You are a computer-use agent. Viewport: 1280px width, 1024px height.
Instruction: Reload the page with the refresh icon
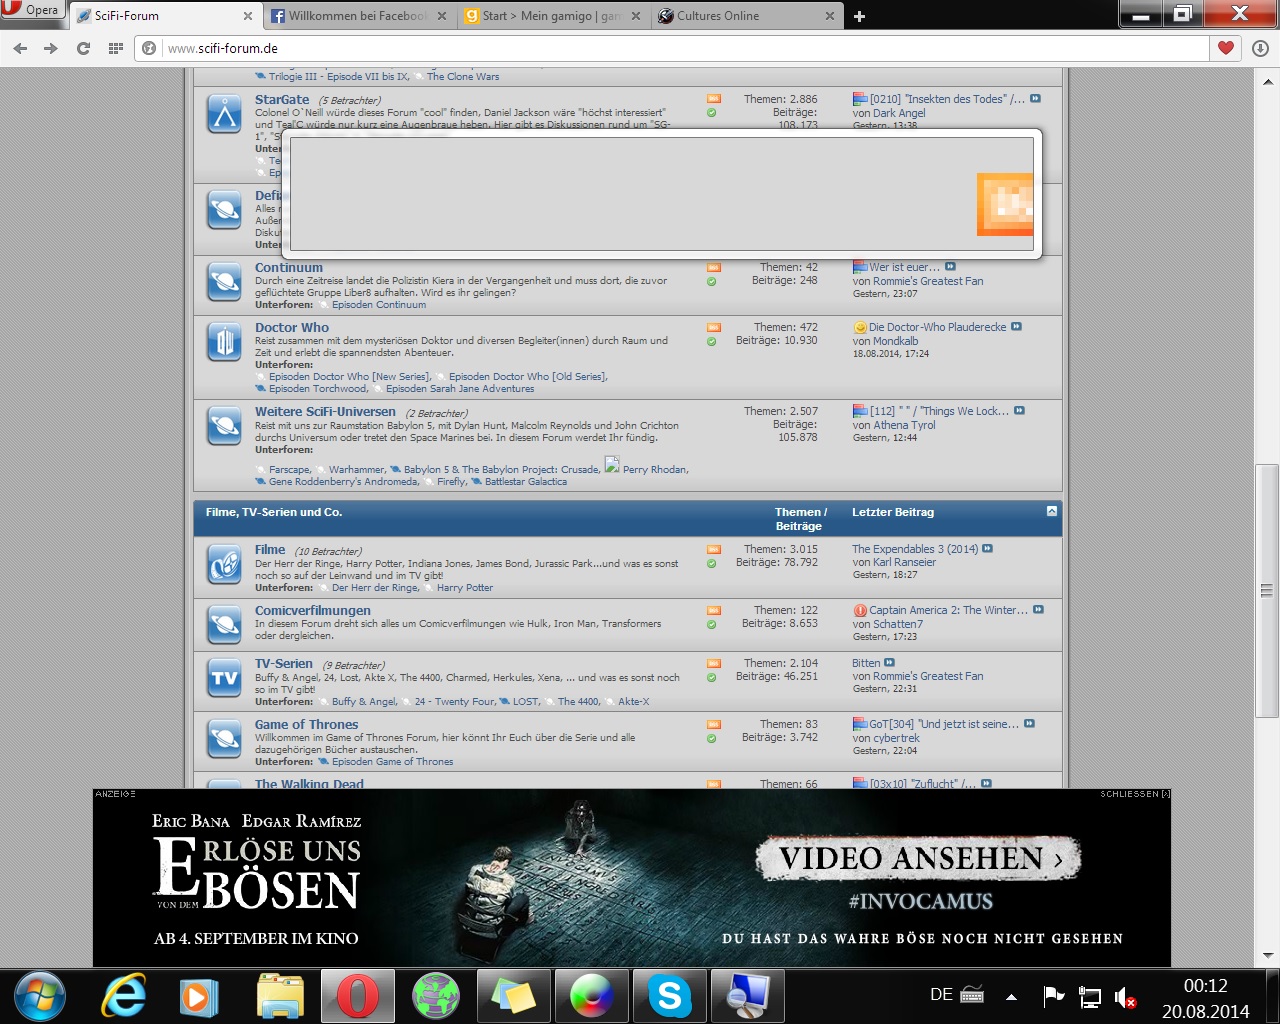point(84,48)
